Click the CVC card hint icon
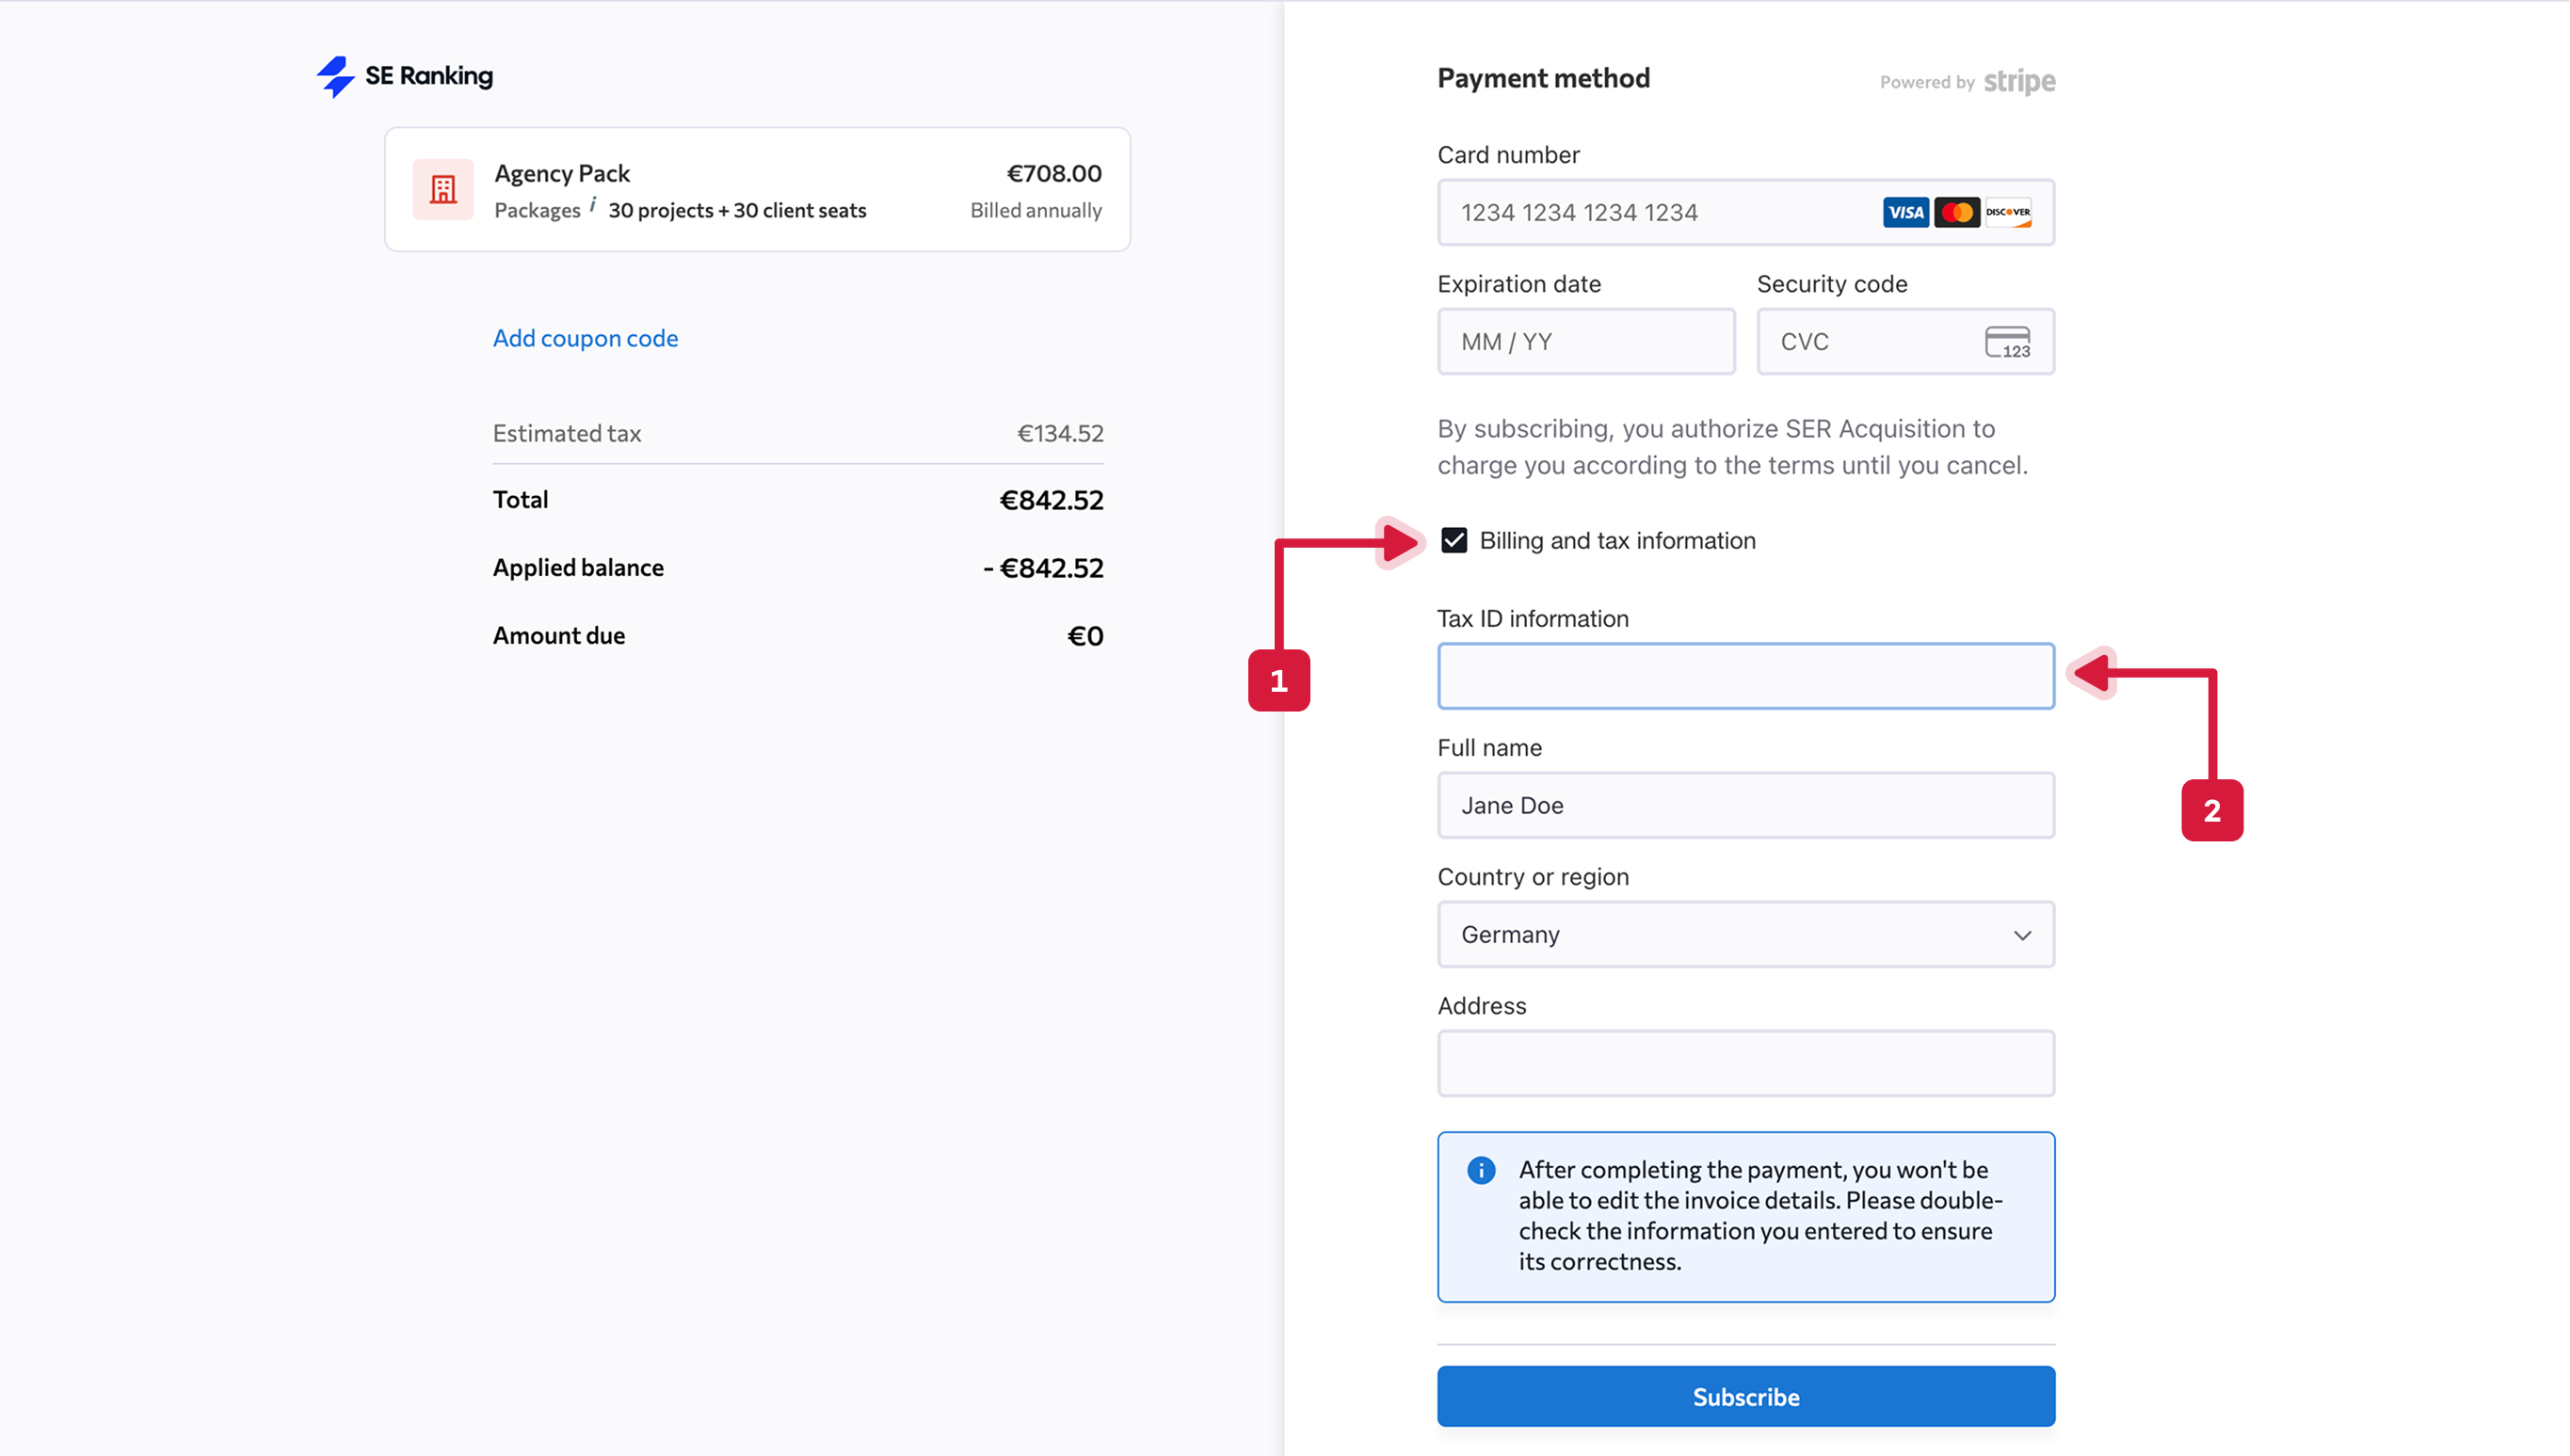This screenshot has height=1456, width=2570. tap(2007, 342)
